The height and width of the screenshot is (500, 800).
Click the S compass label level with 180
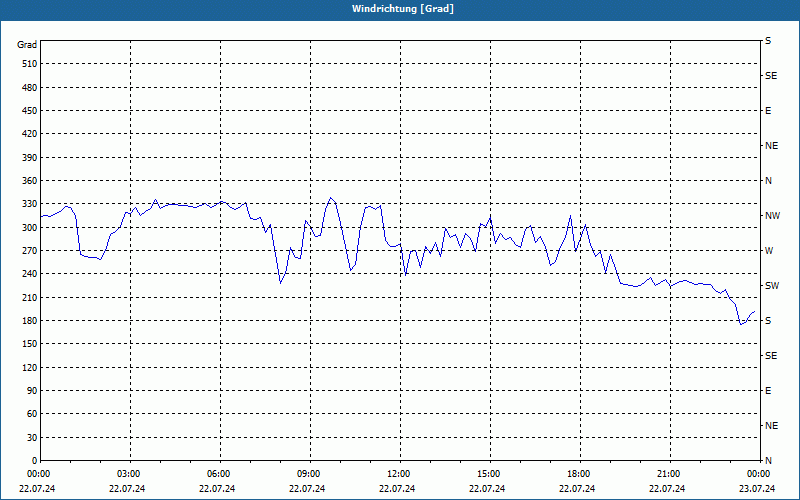pyautogui.click(x=768, y=321)
